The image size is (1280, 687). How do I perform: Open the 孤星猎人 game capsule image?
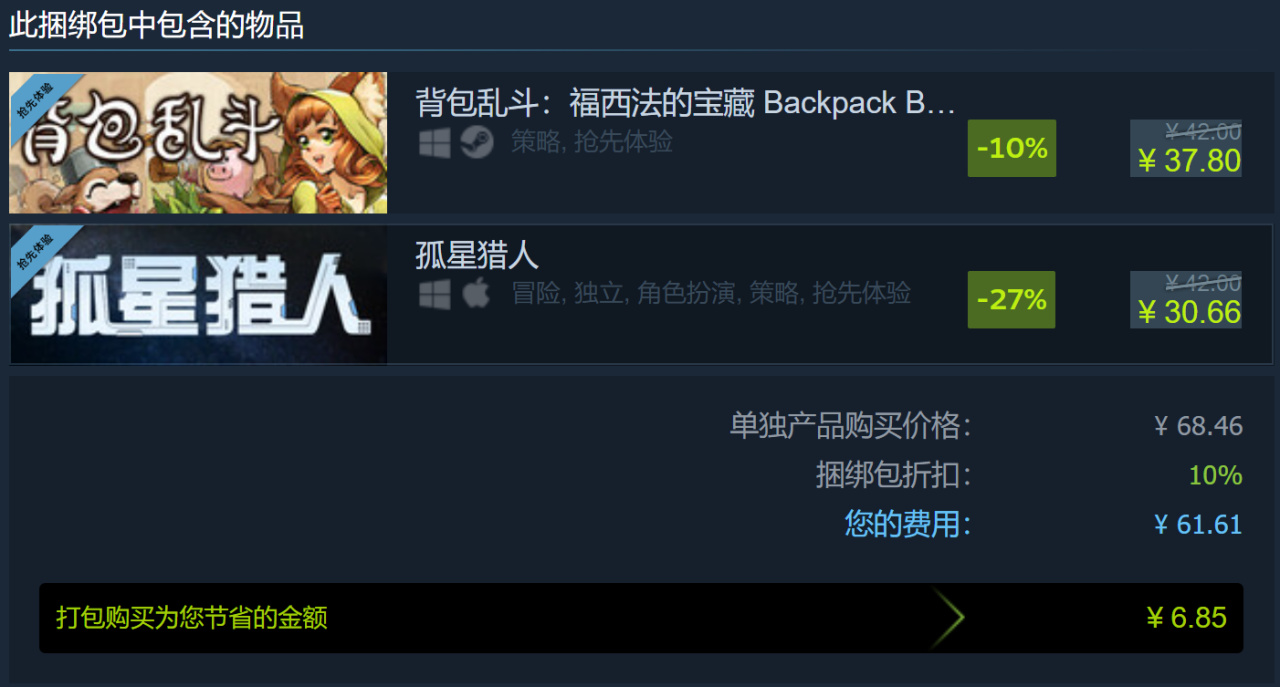click(198, 294)
